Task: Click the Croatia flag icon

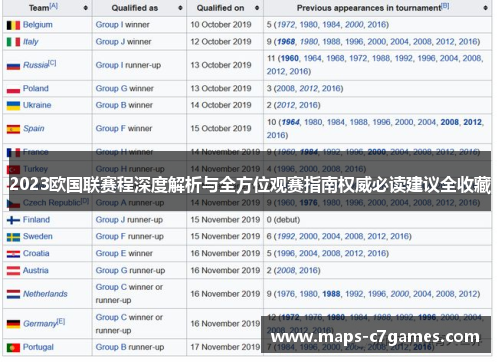Action: [x=13, y=254]
